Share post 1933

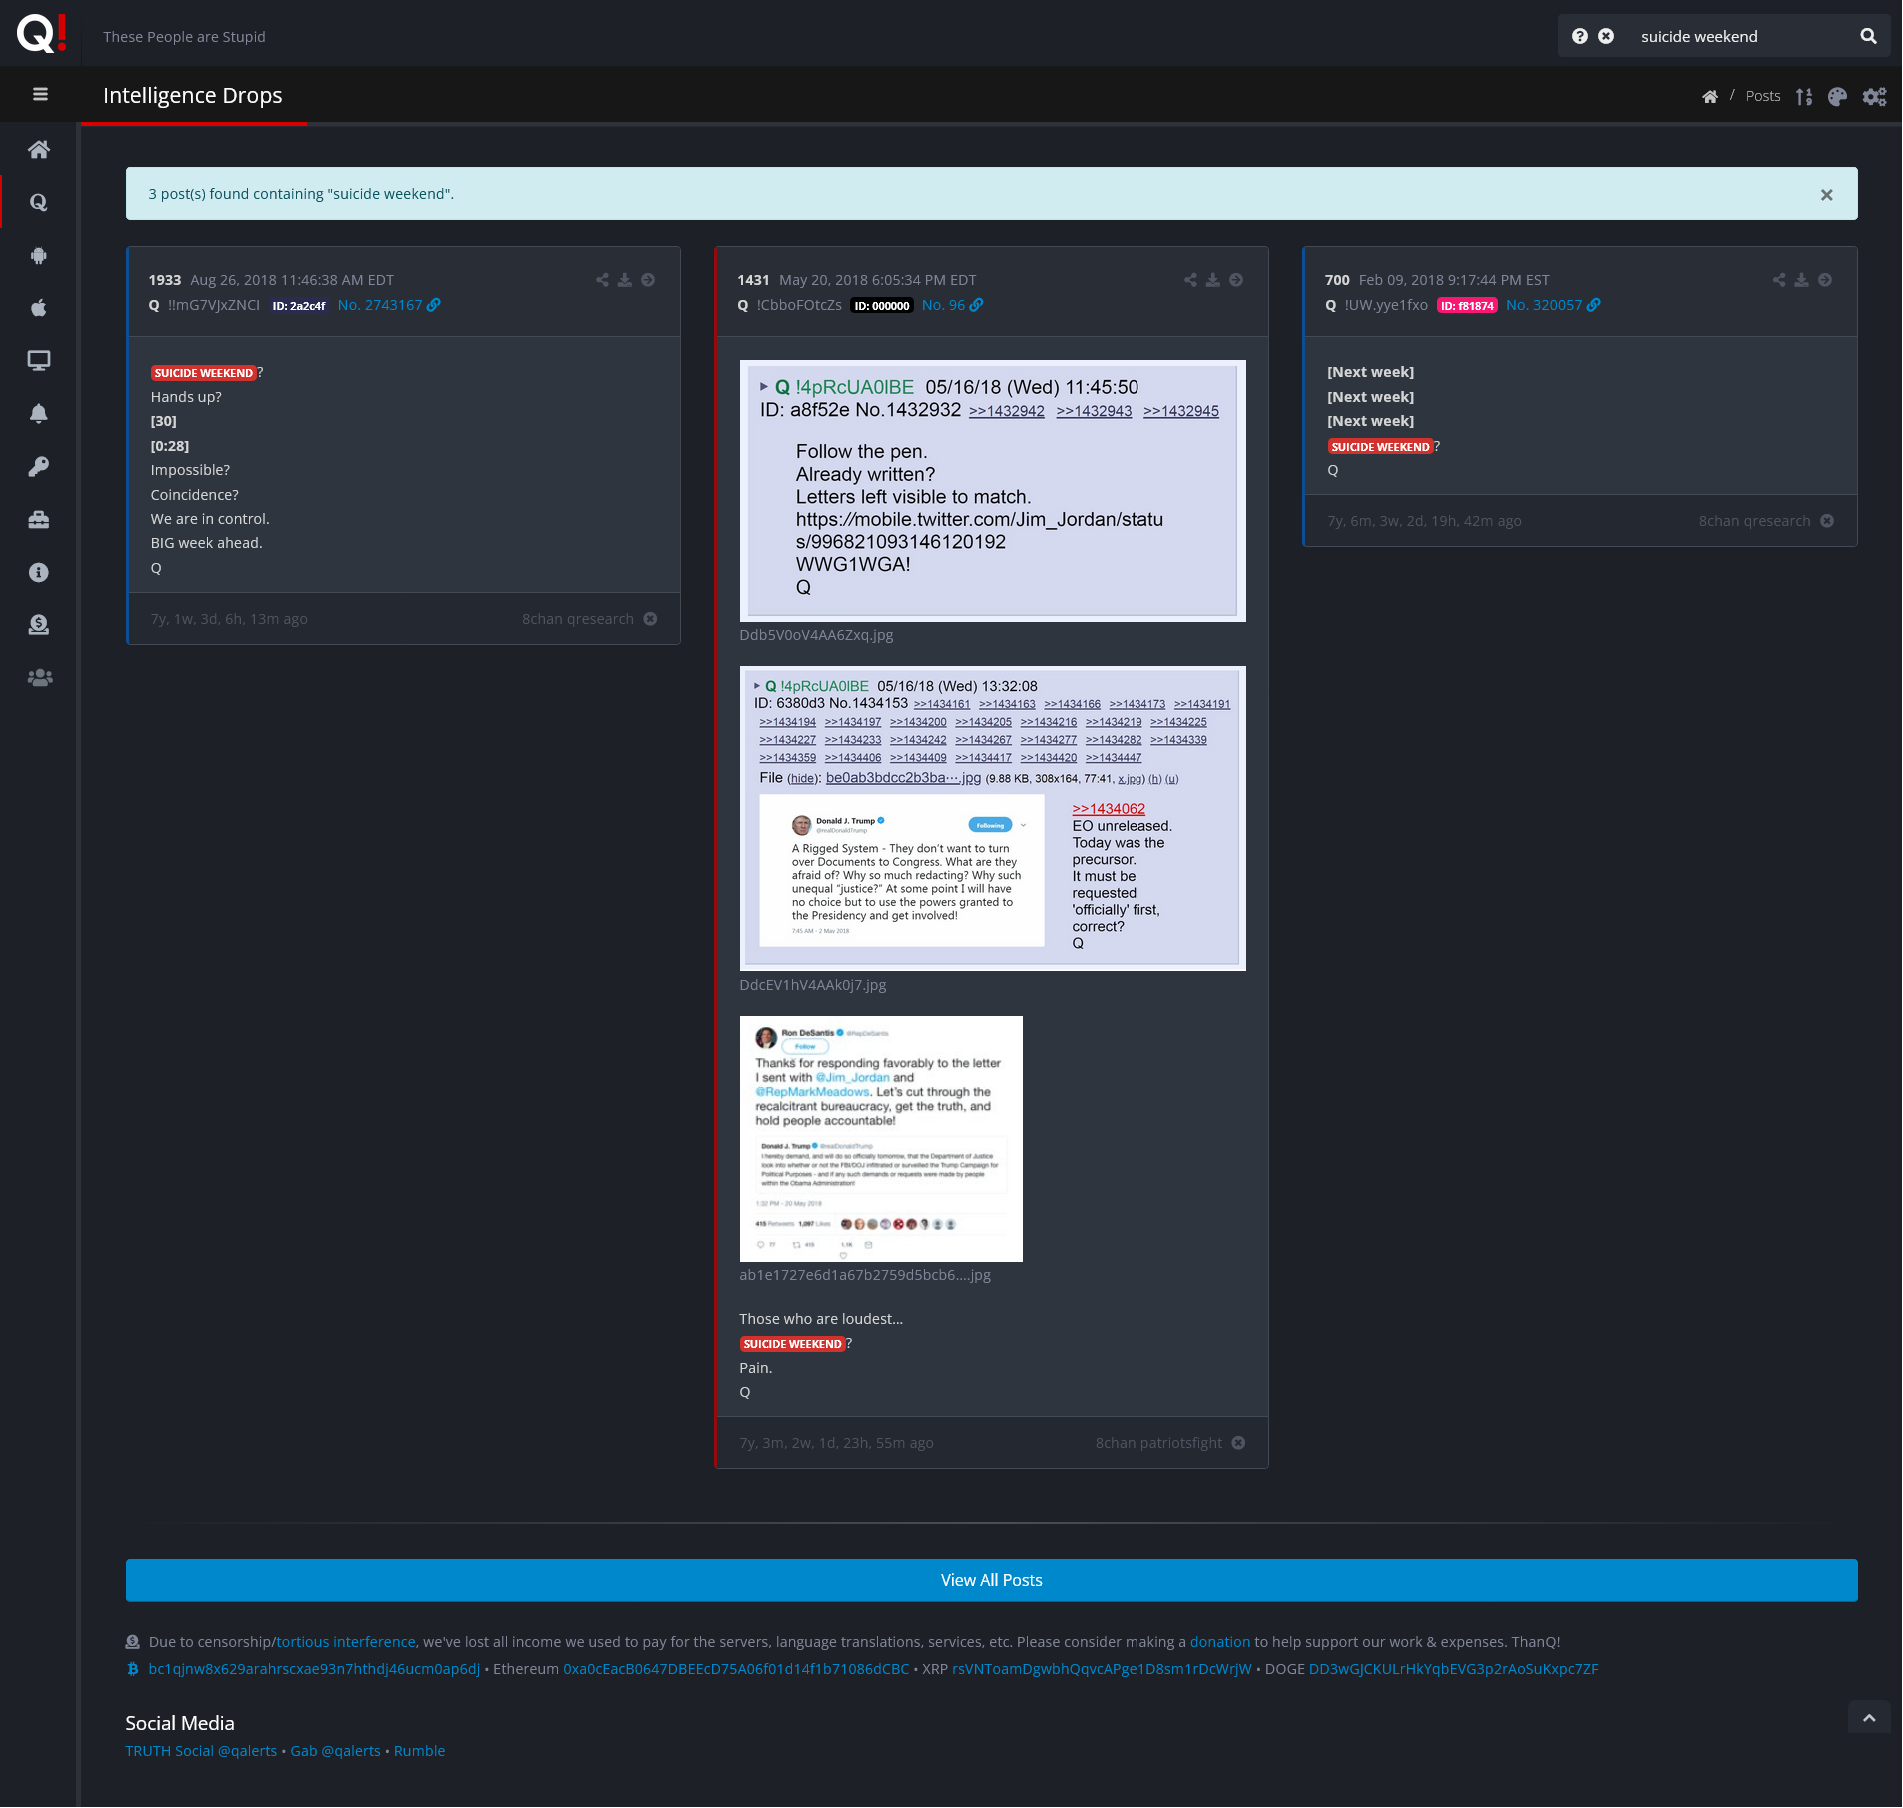pyautogui.click(x=602, y=280)
